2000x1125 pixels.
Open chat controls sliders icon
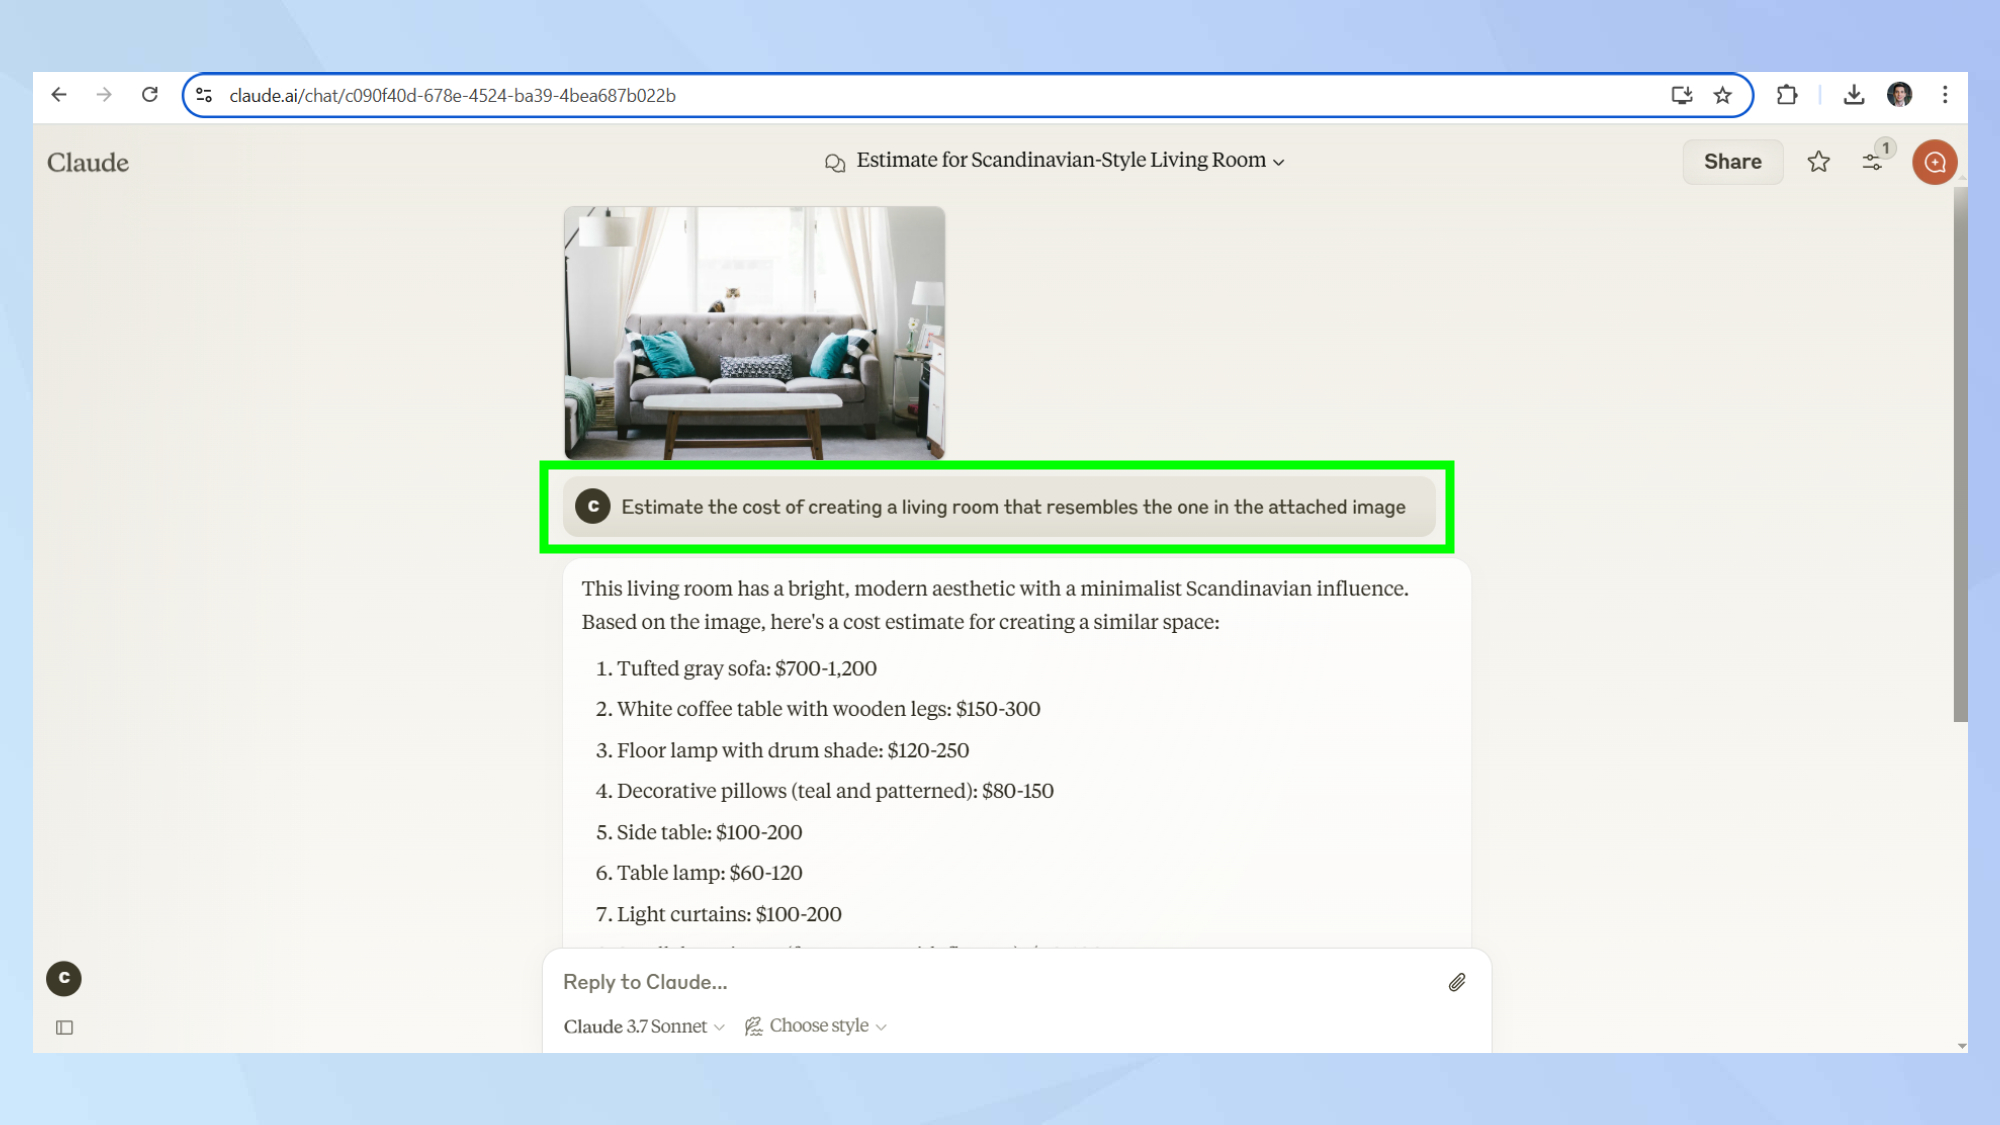tap(1872, 162)
